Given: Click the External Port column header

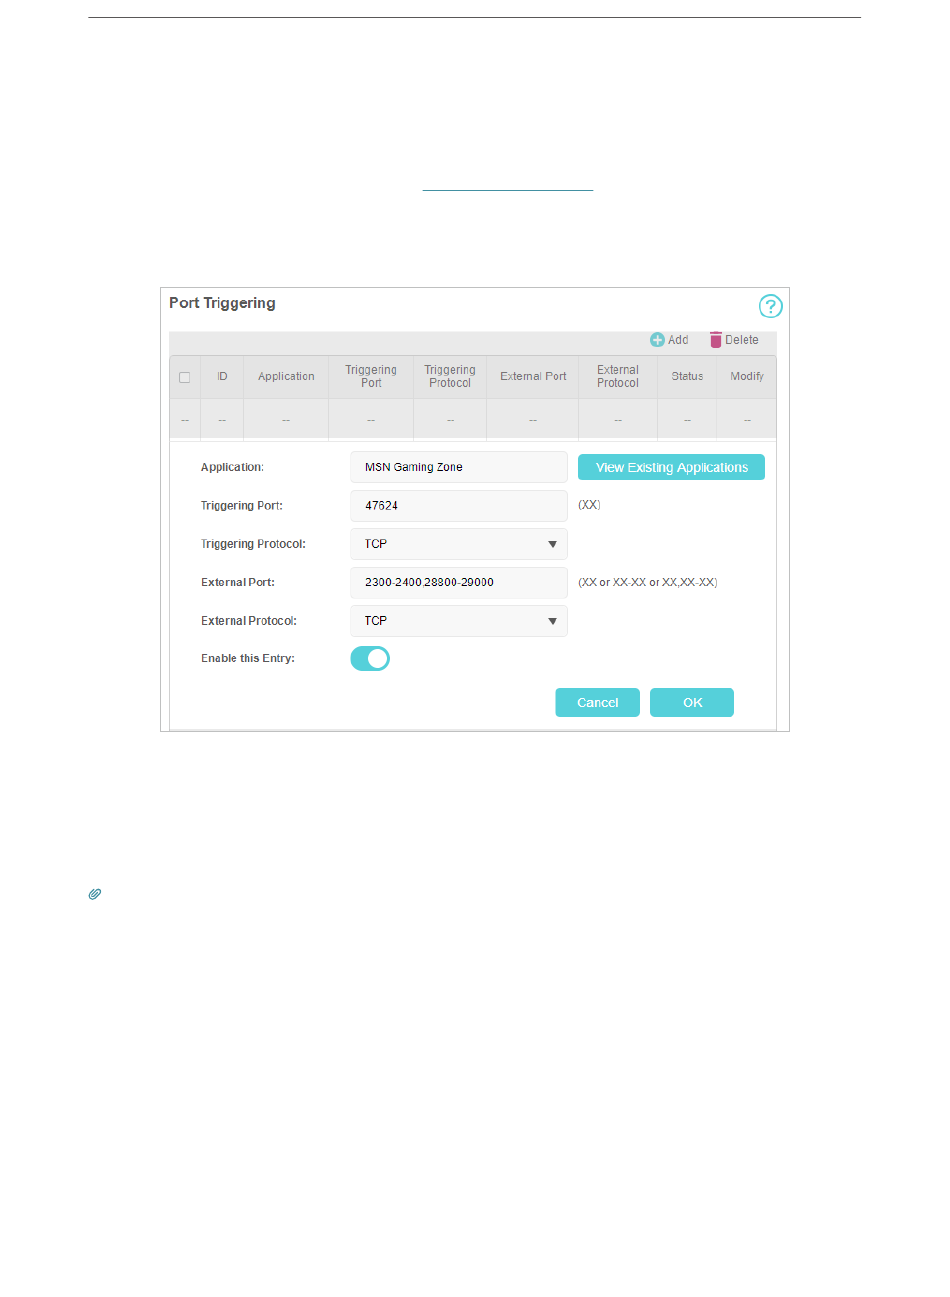Looking at the screenshot, I should point(533,377).
